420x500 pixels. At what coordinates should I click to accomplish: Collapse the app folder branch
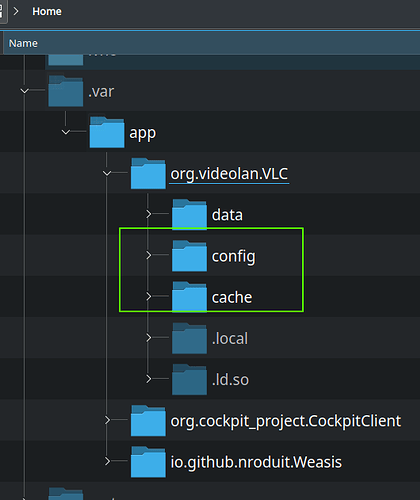pyautogui.click(x=66, y=132)
